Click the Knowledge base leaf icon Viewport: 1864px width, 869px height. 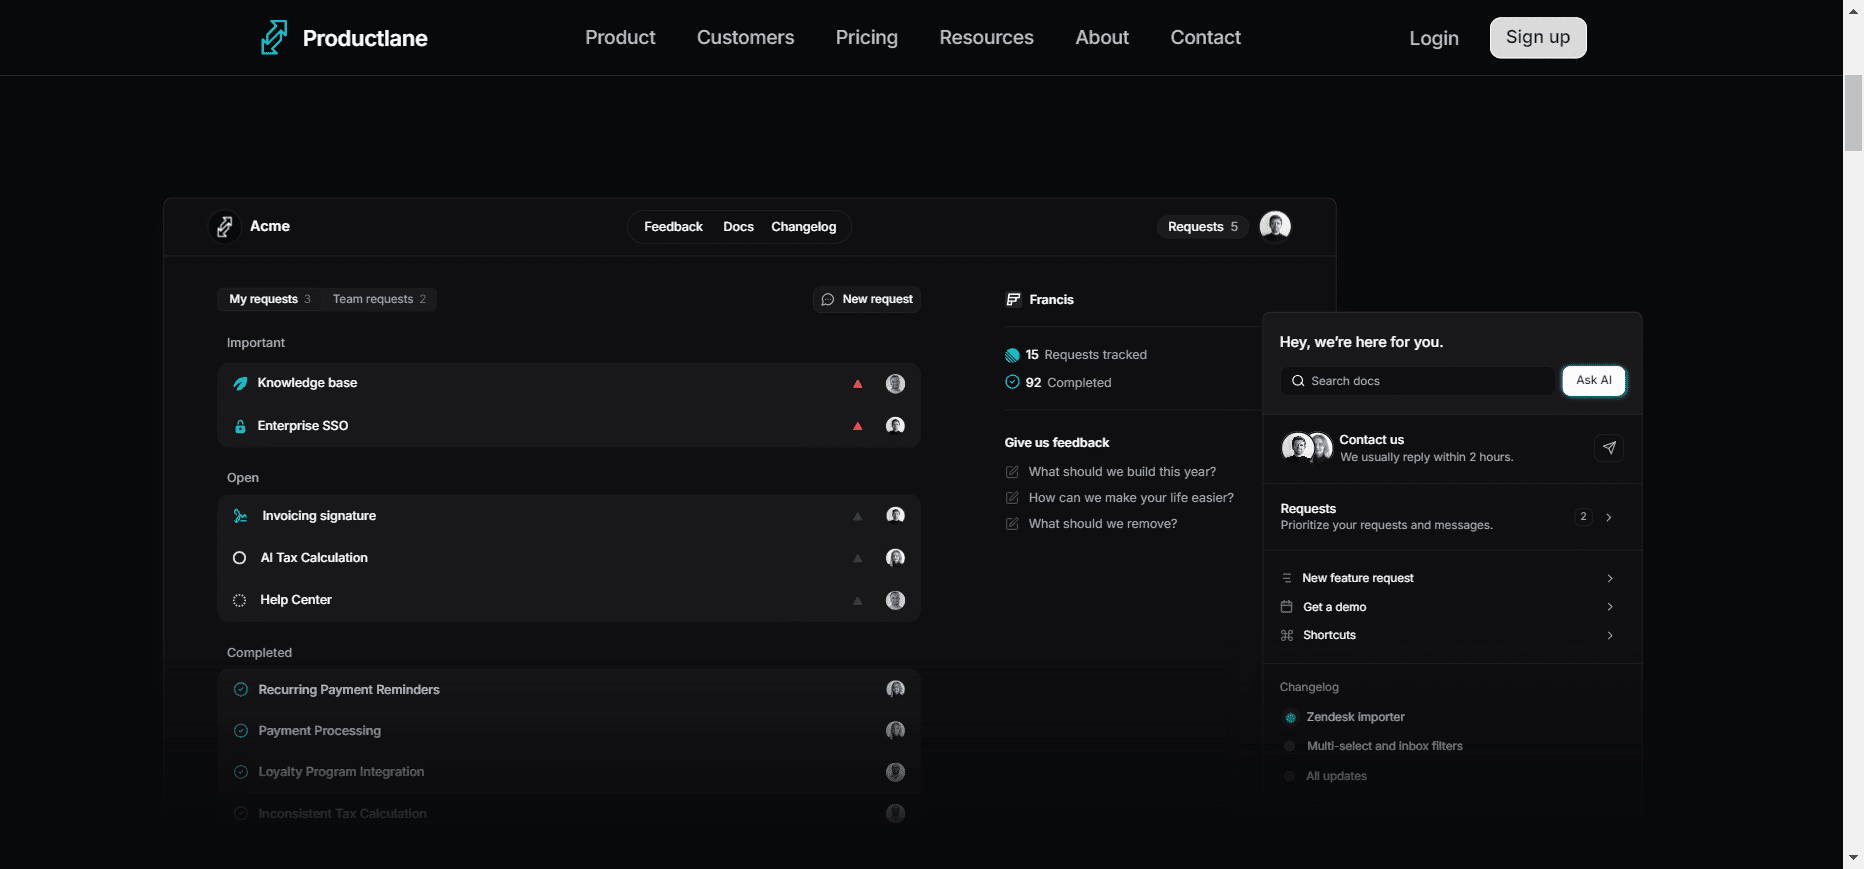[240, 383]
